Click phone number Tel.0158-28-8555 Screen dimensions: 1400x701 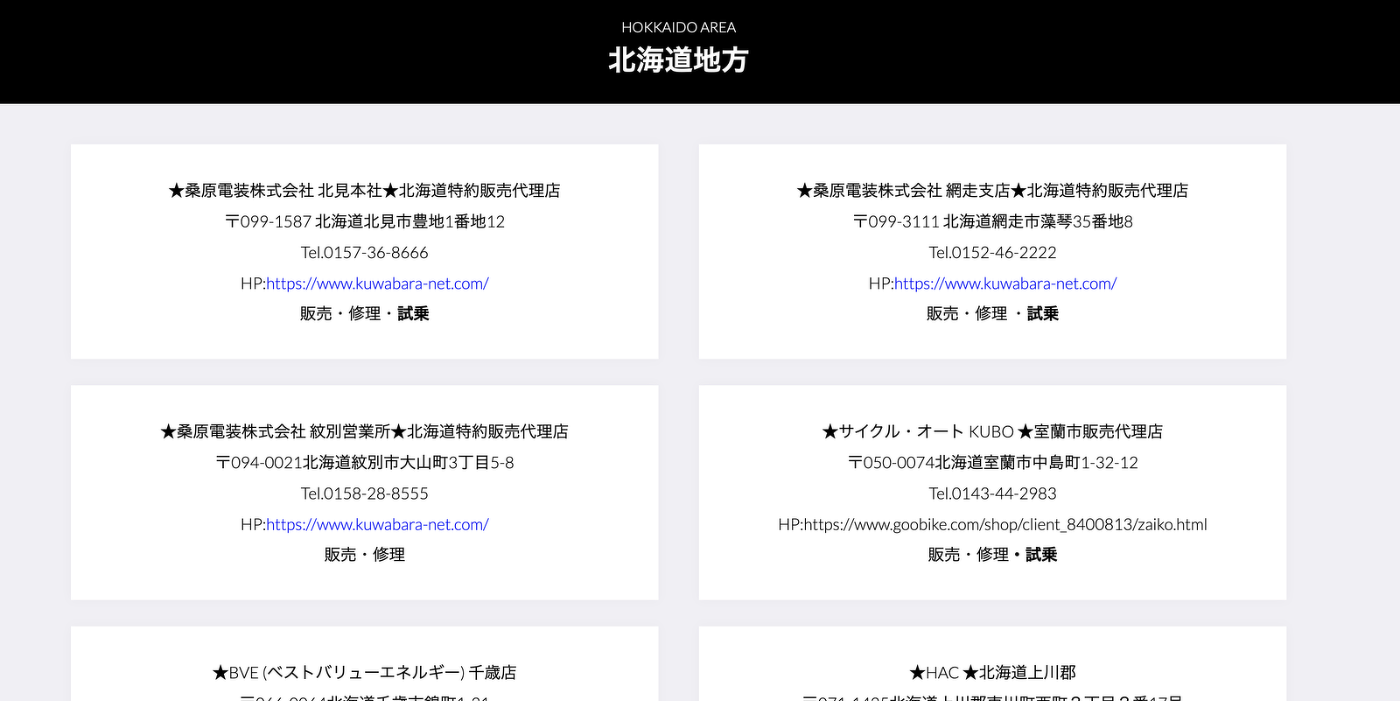(x=364, y=493)
